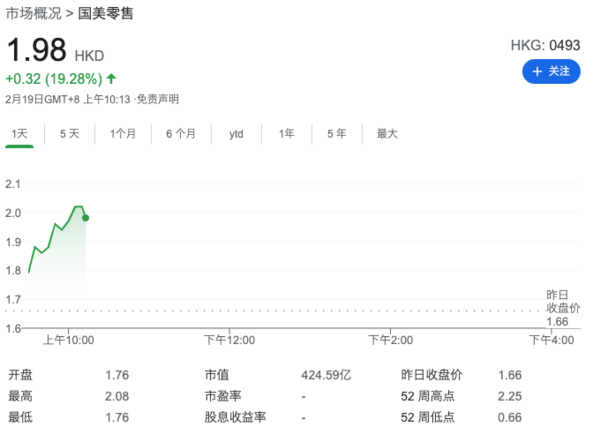Click the 2.1 y-axis label
The height and width of the screenshot is (442, 600).
point(13,184)
